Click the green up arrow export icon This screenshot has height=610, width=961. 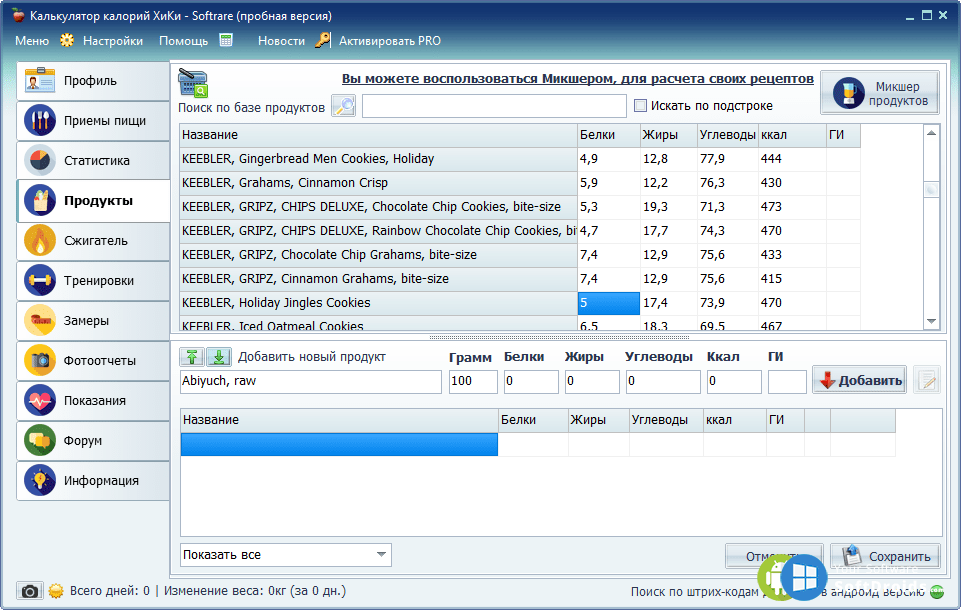(192, 356)
